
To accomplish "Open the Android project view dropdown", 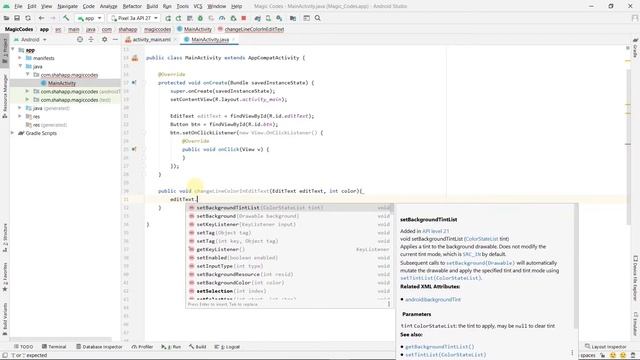I will click(x=31, y=40).
